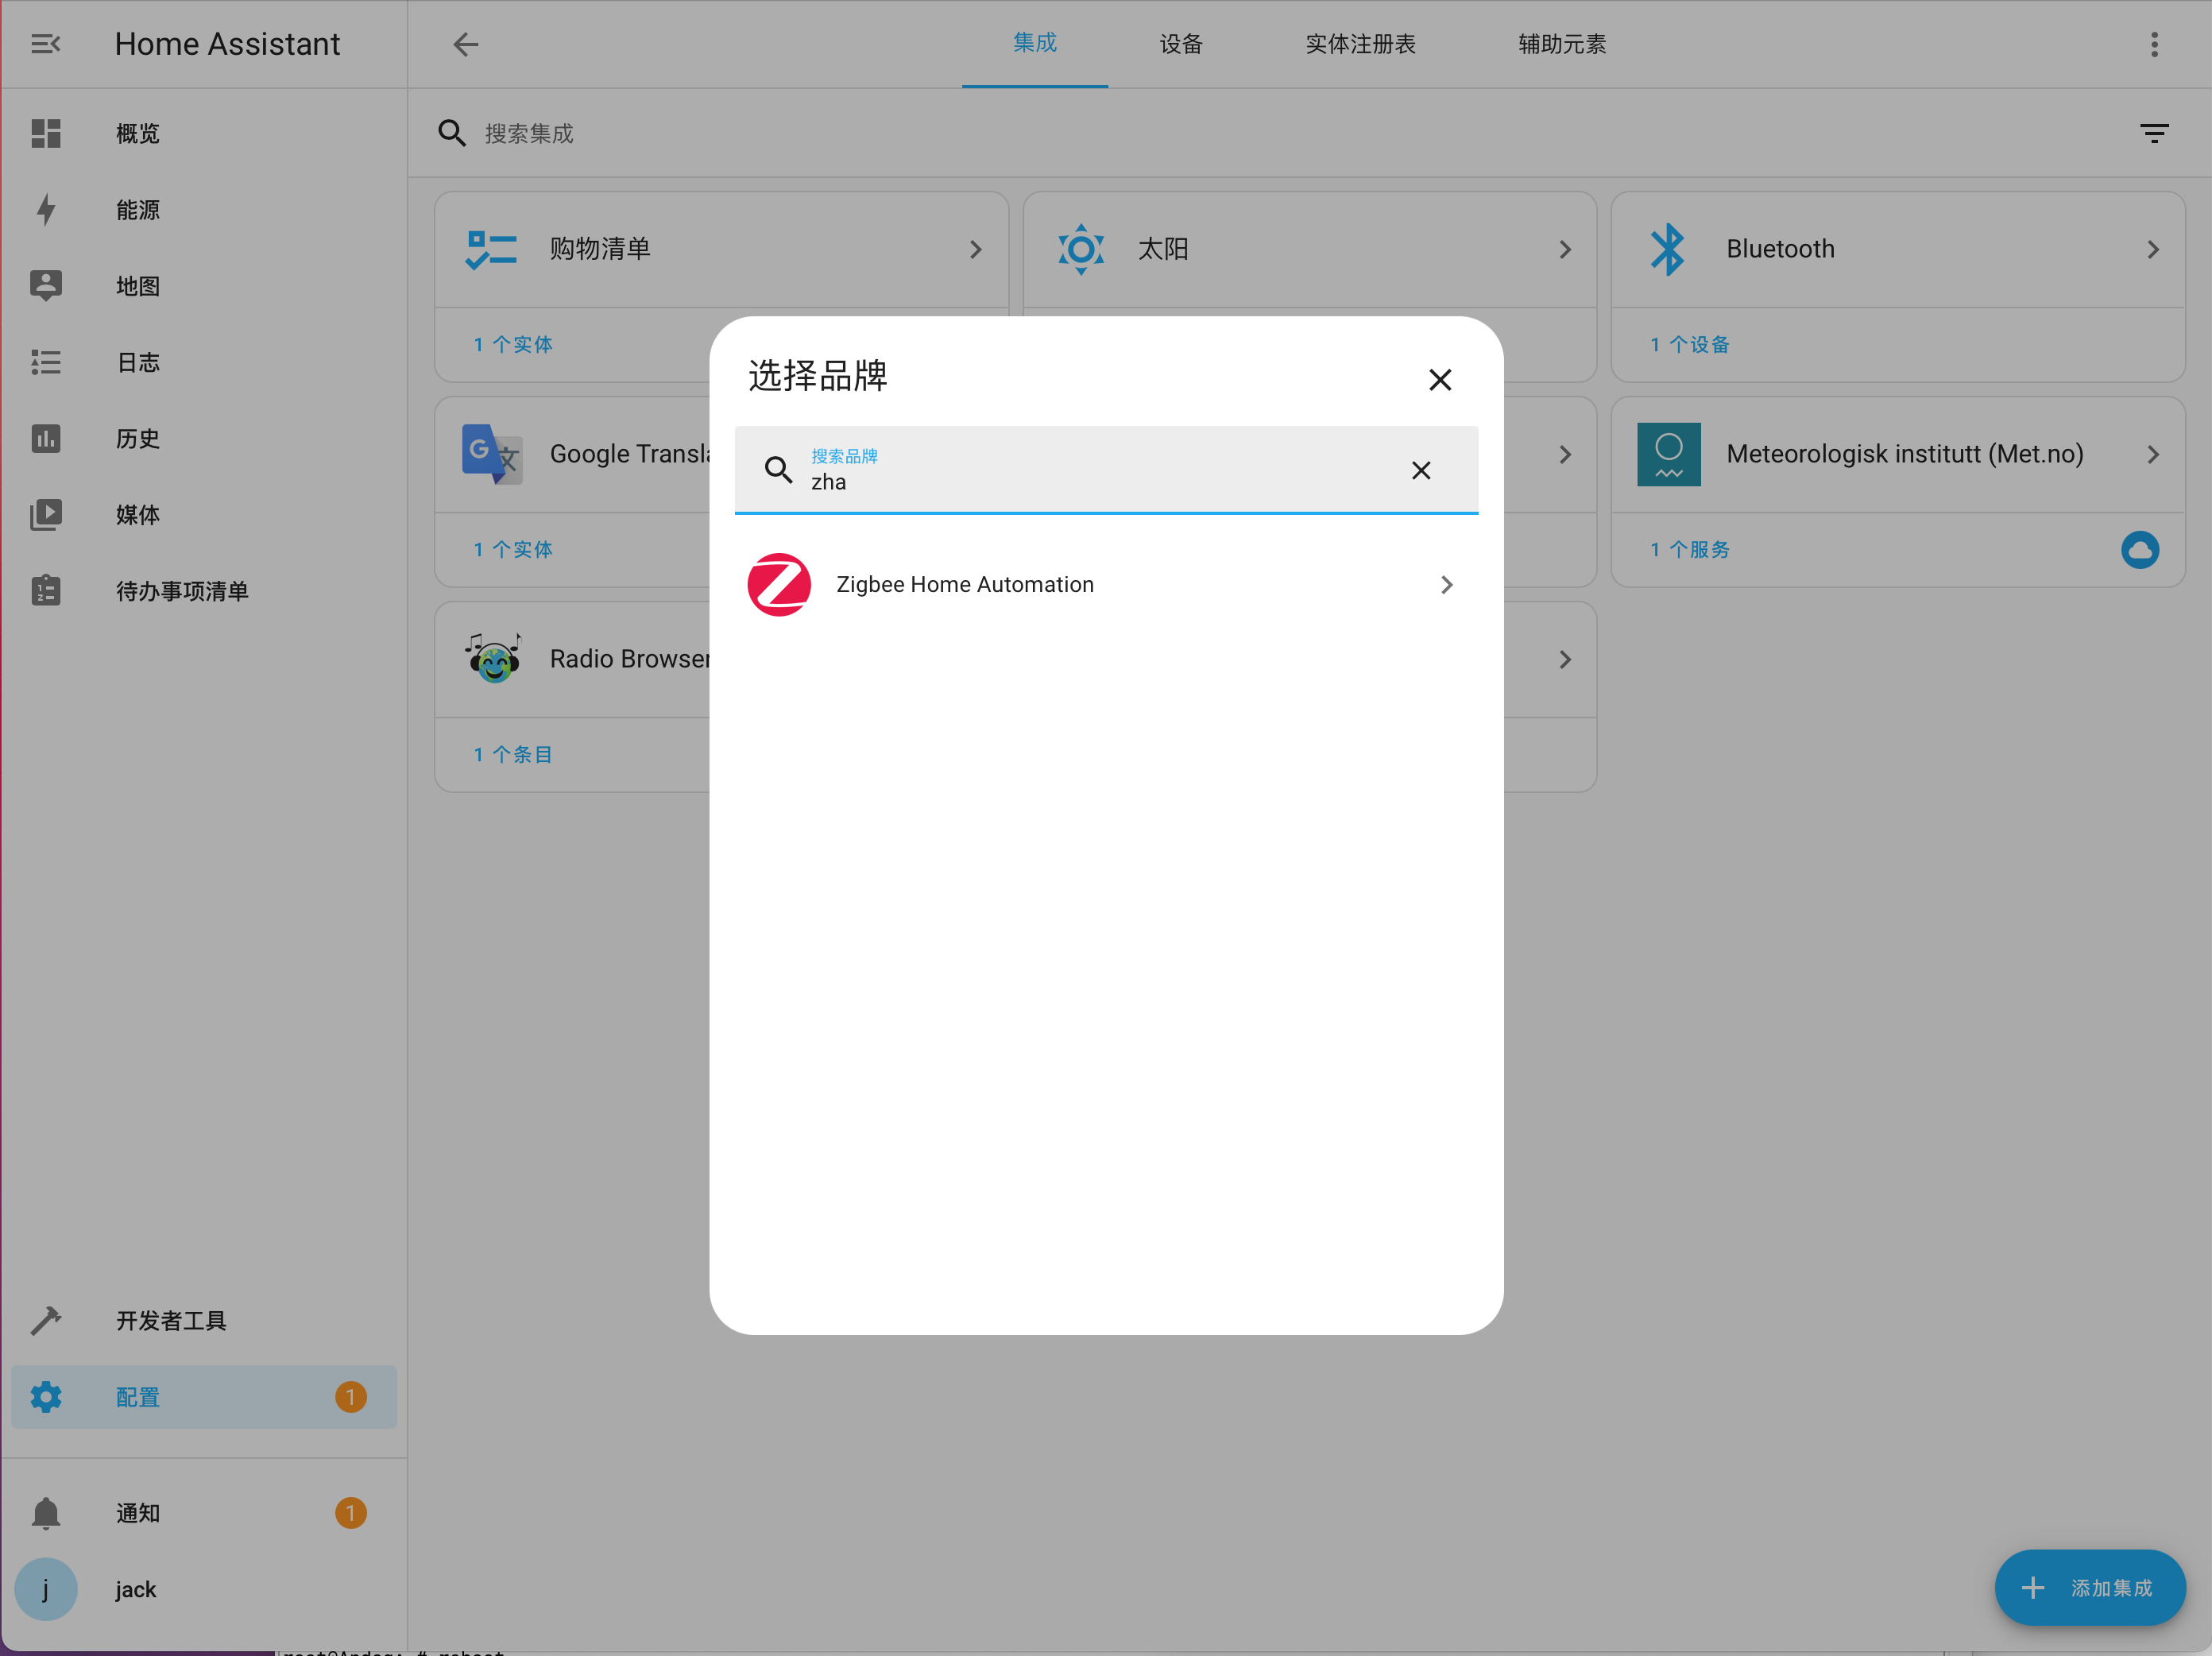Open the notifications panel

point(137,1512)
